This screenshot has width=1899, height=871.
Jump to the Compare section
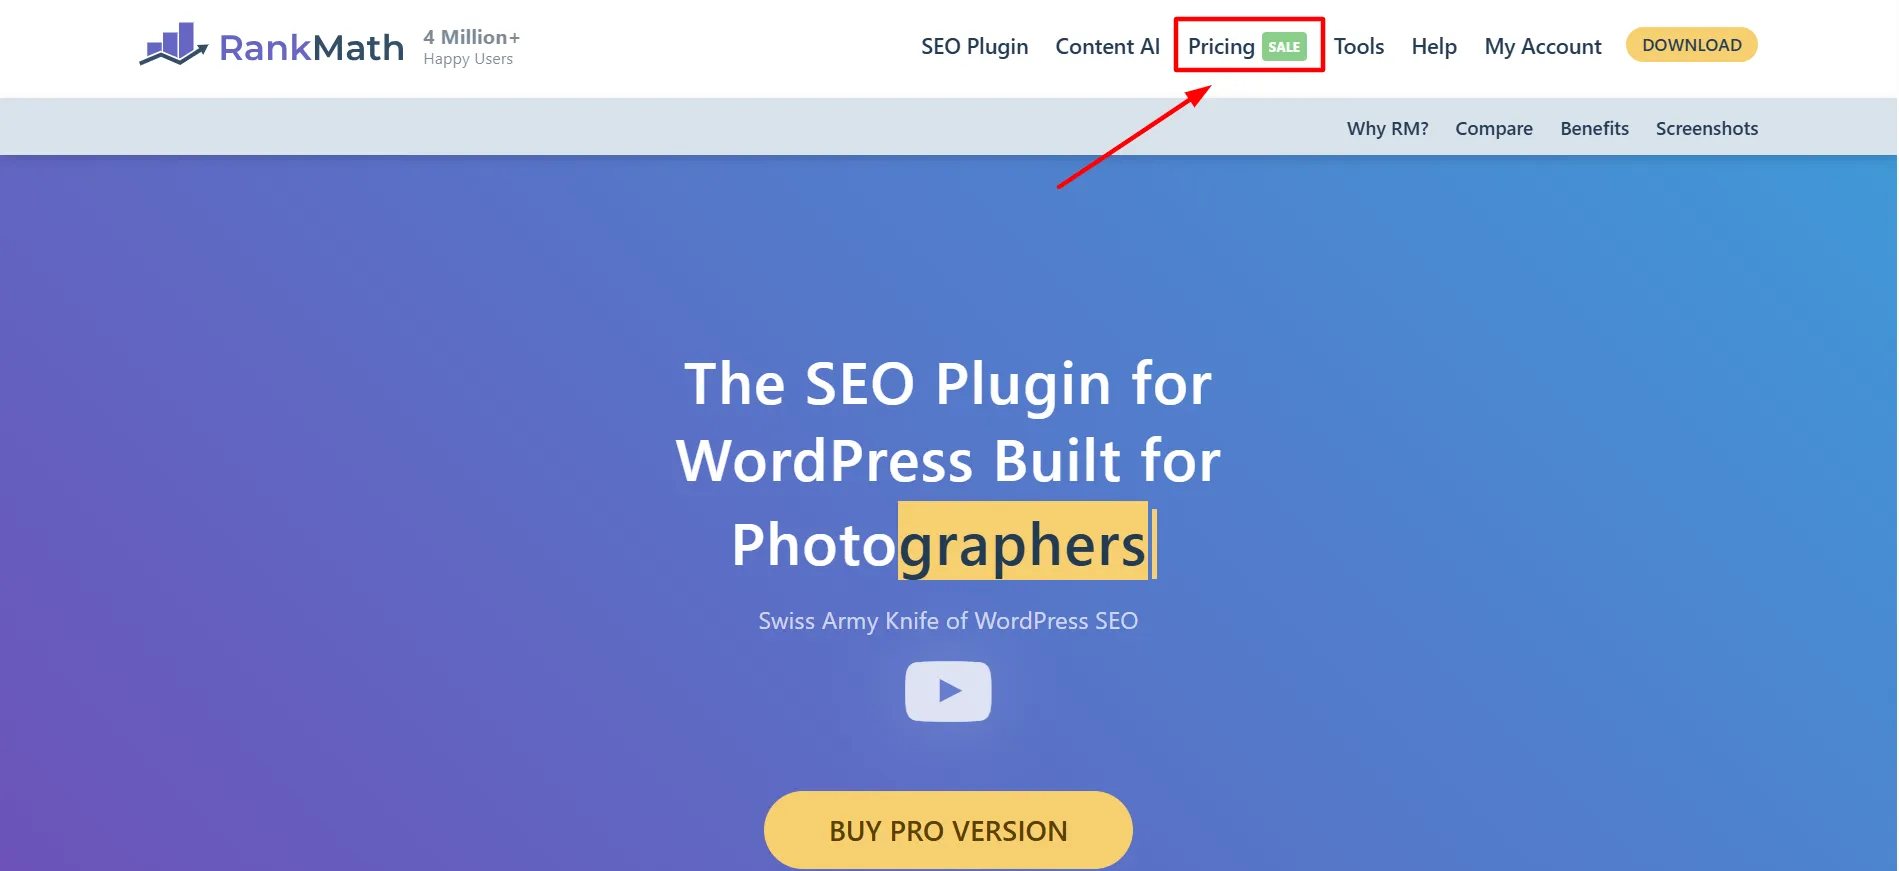click(x=1494, y=129)
